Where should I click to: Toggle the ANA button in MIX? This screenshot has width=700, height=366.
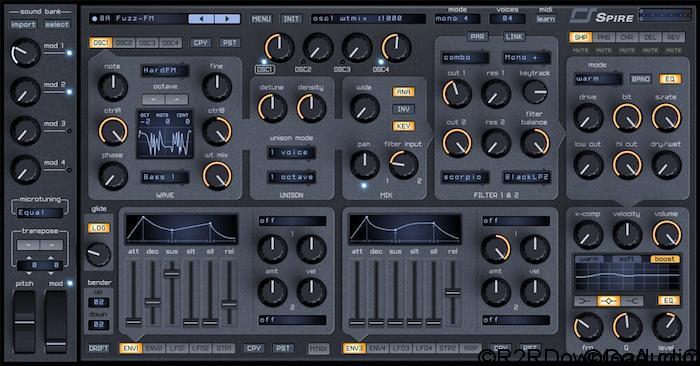point(403,92)
